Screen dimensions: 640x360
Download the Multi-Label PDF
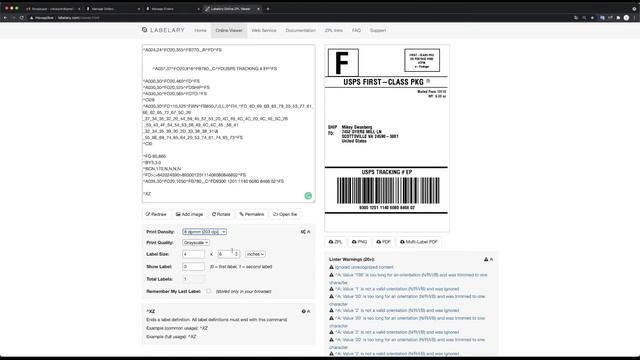(x=419, y=242)
